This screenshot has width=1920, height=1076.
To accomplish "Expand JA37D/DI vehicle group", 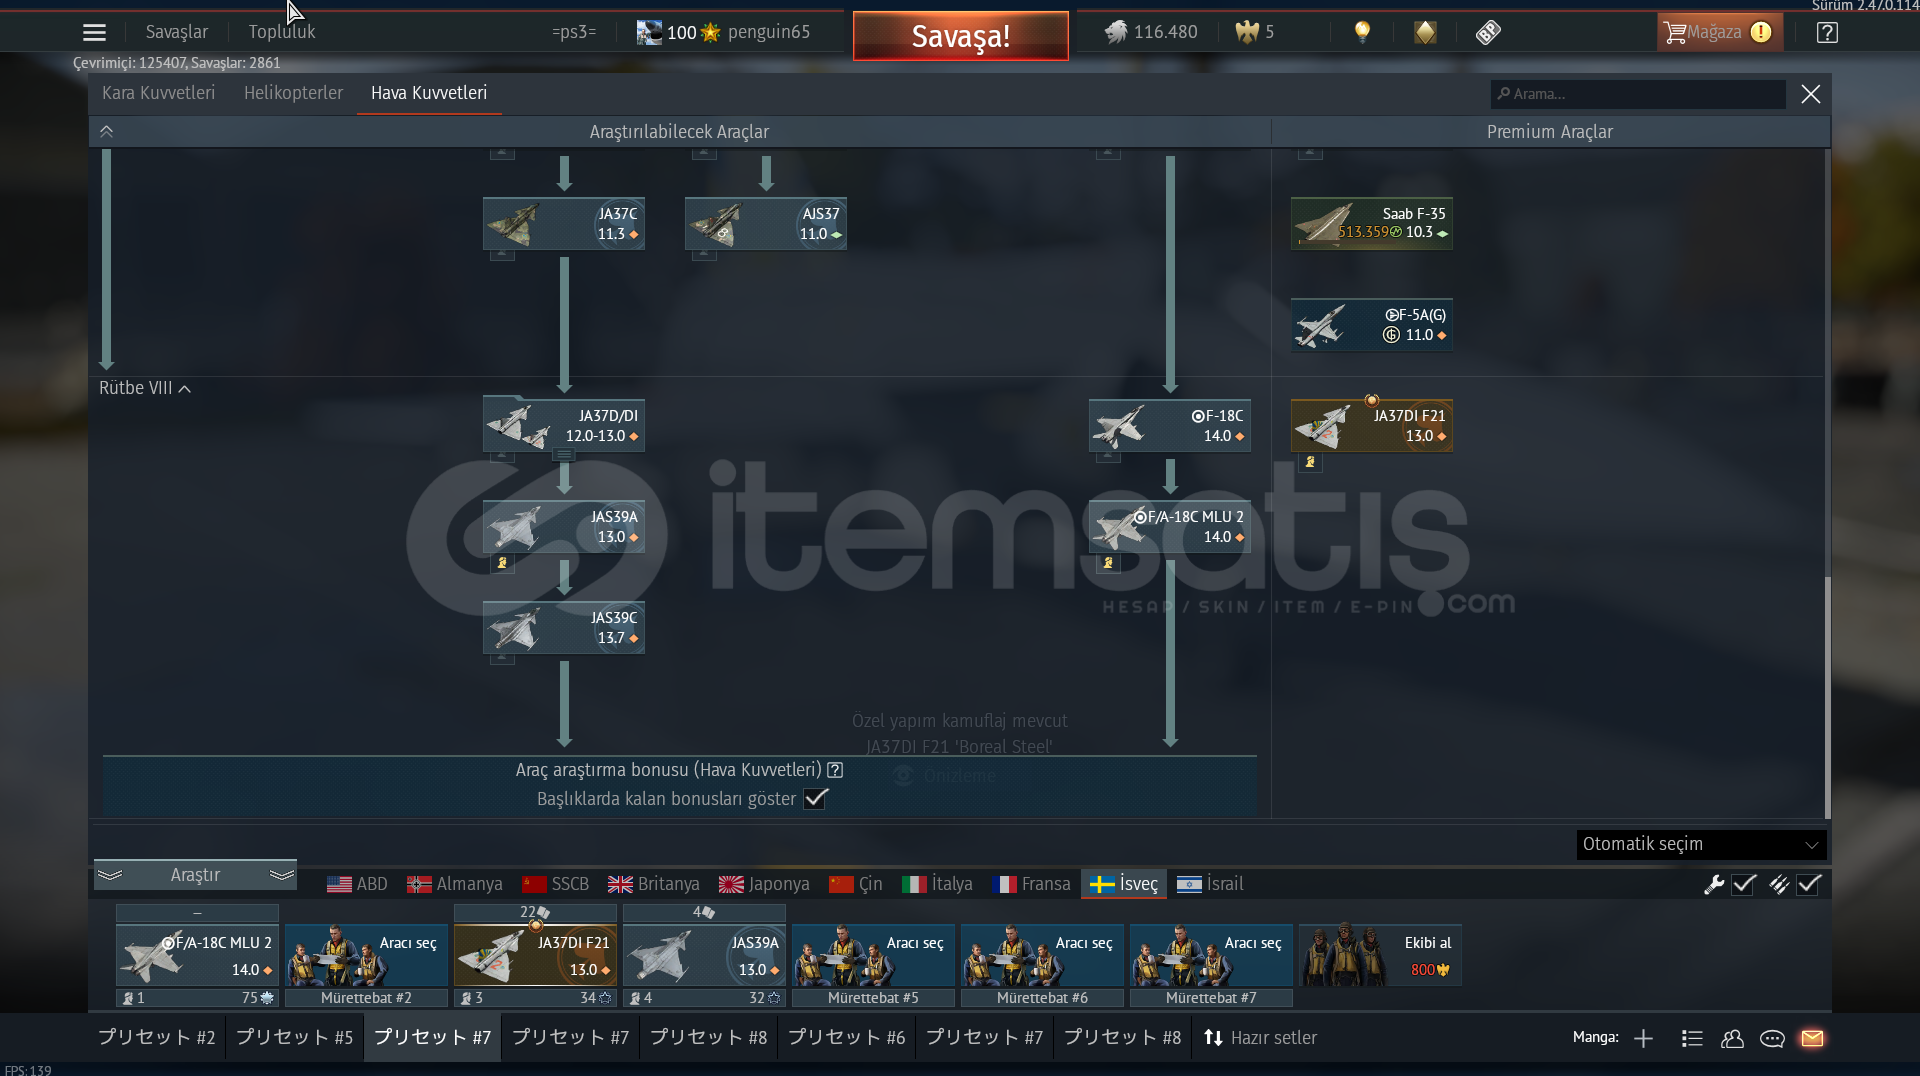I will pyautogui.click(x=564, y=454).
